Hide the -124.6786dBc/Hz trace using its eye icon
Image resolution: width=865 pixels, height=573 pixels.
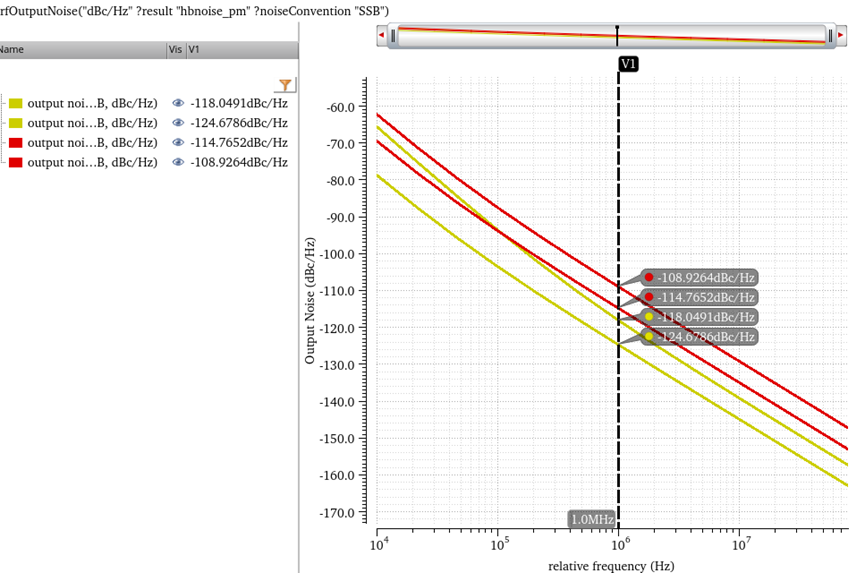point(179,123)
